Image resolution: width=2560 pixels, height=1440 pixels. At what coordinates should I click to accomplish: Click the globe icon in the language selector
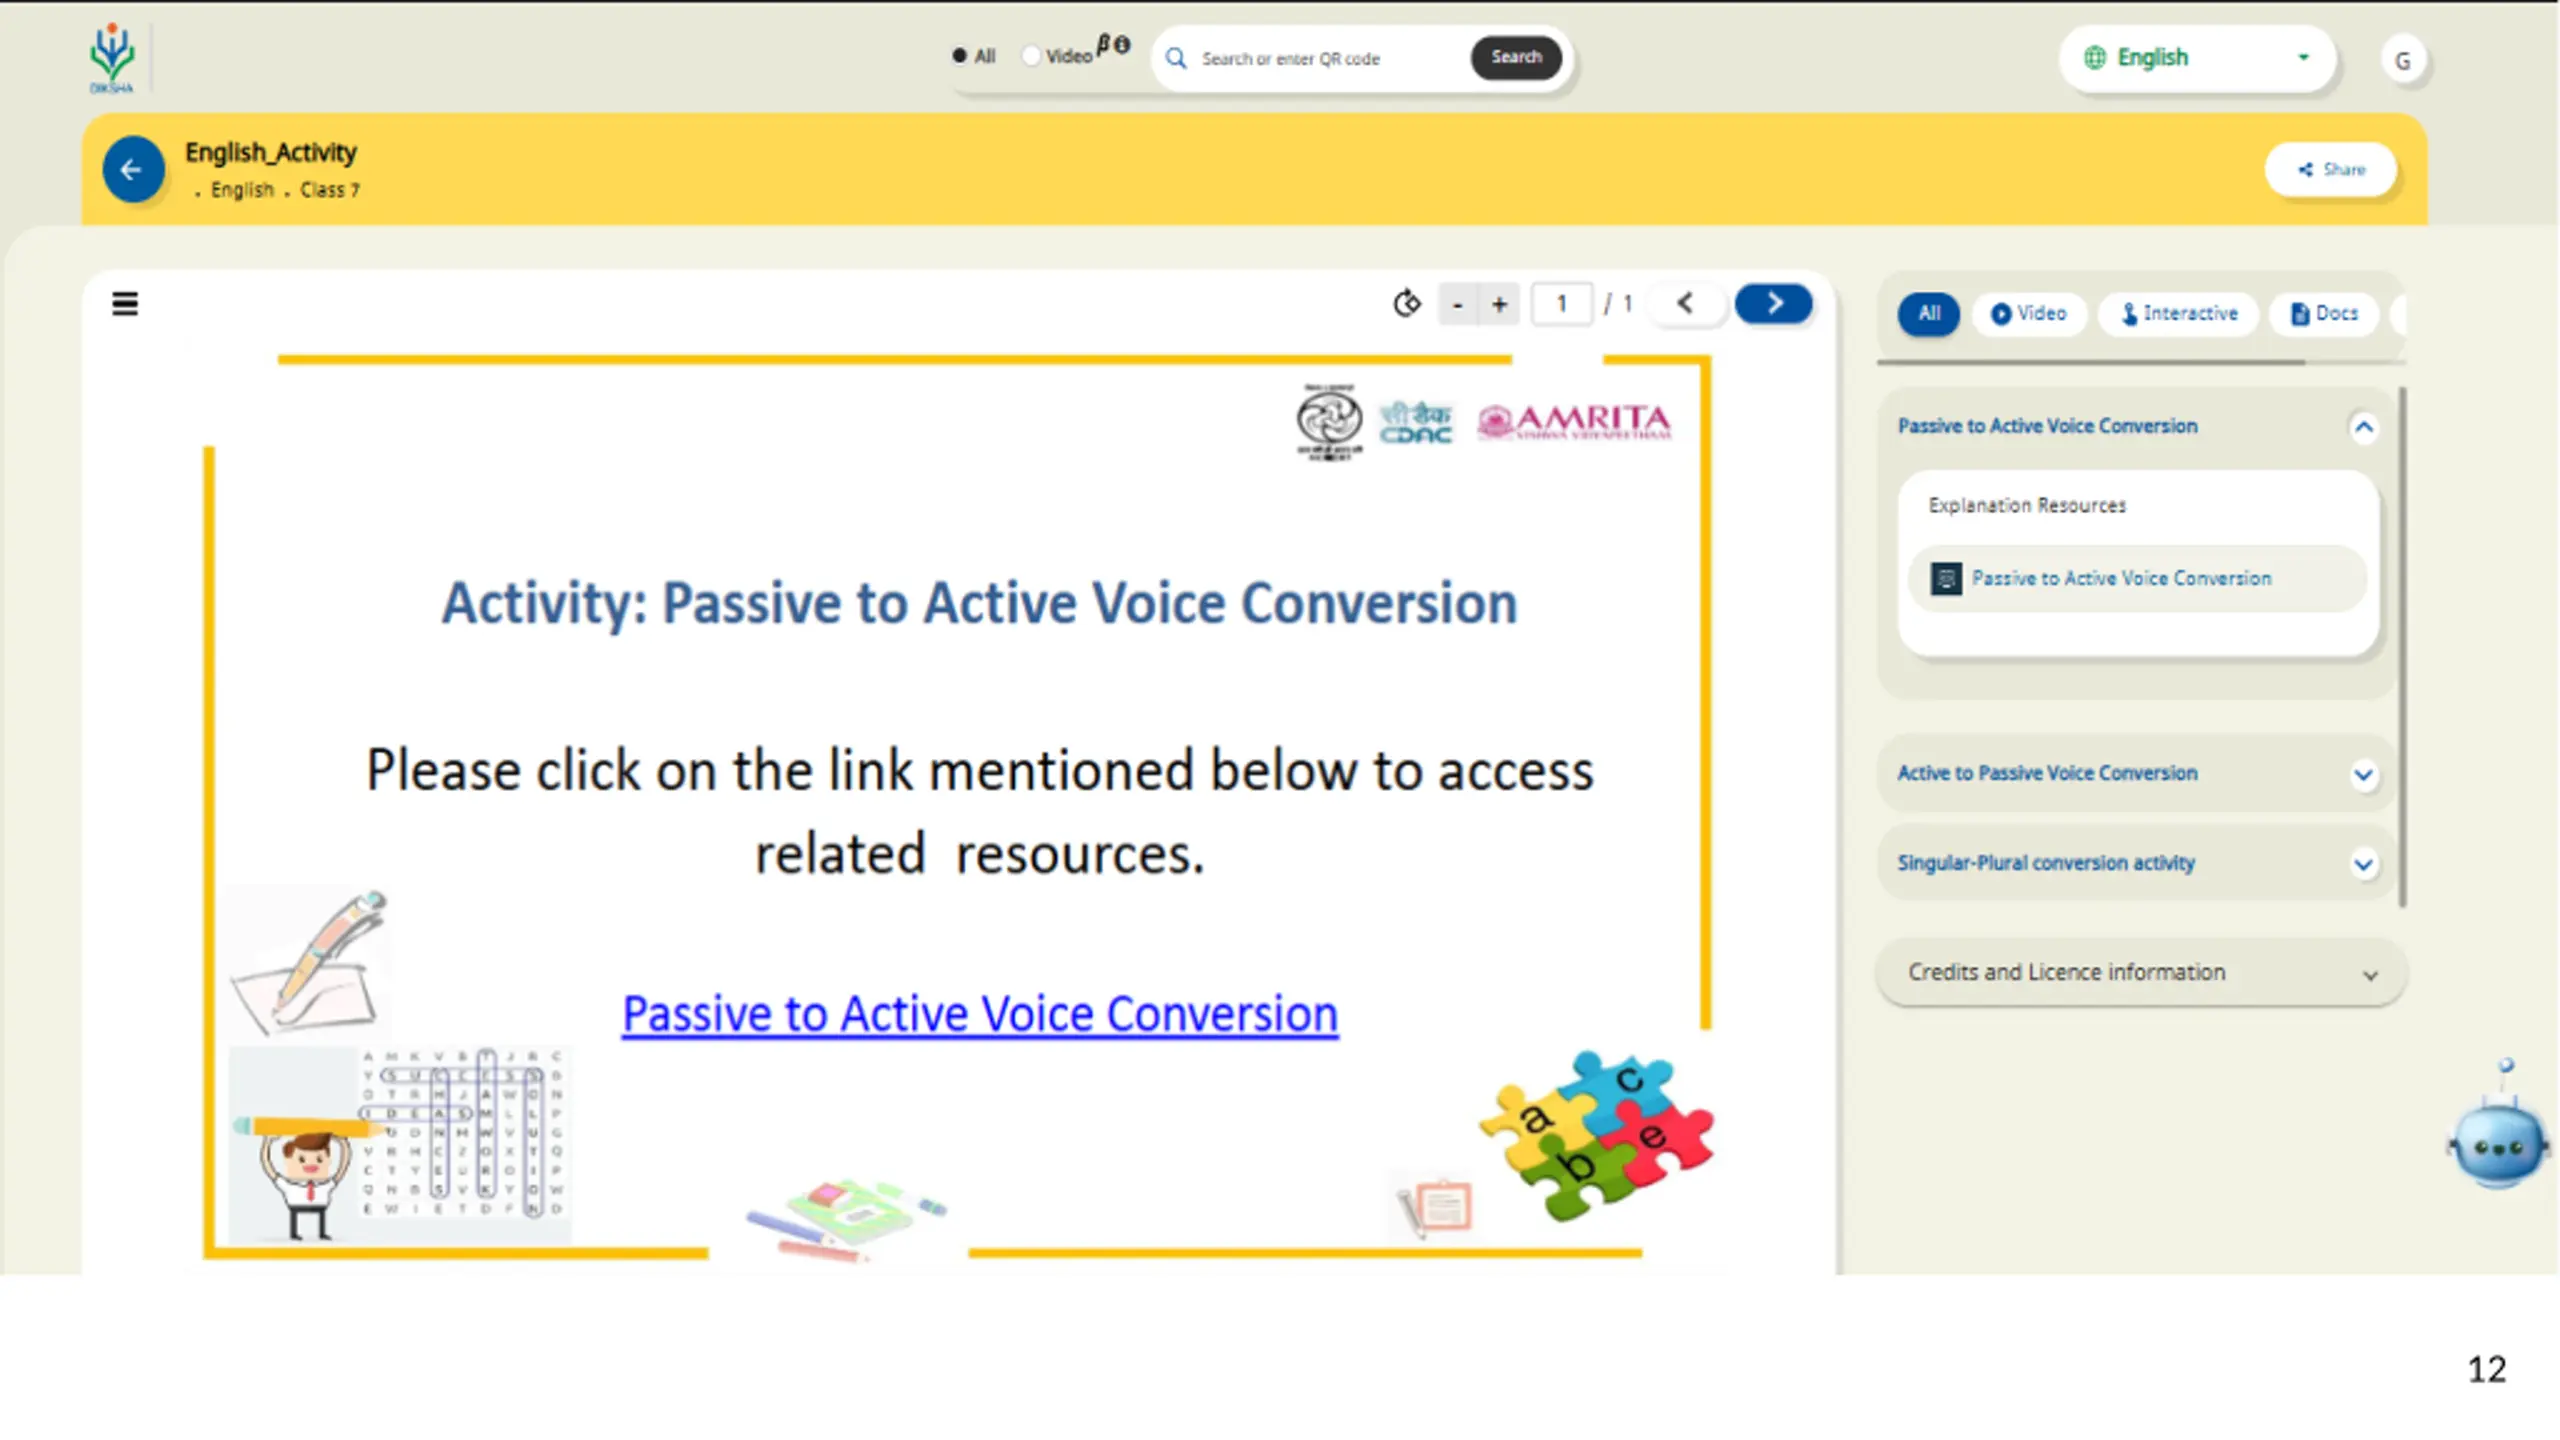2094,57
